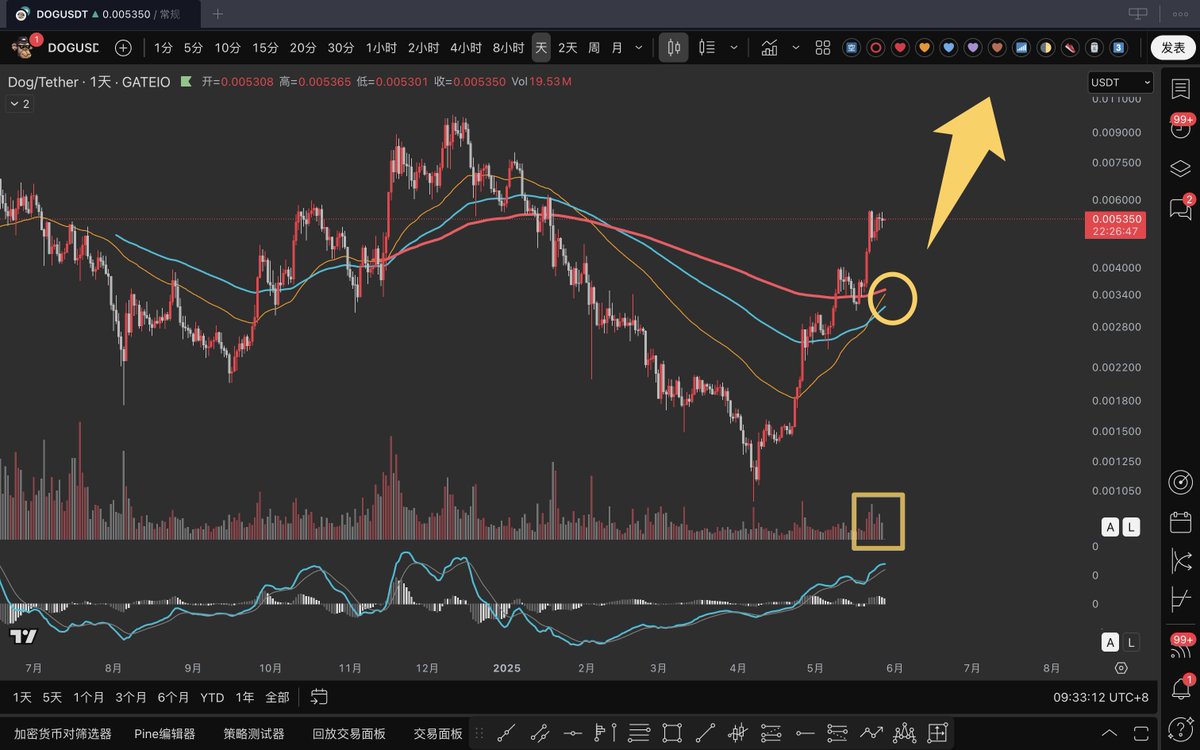This screenshot has width=1200, height=750.
Task: Select the YTD date range
Action: point(212,697)
